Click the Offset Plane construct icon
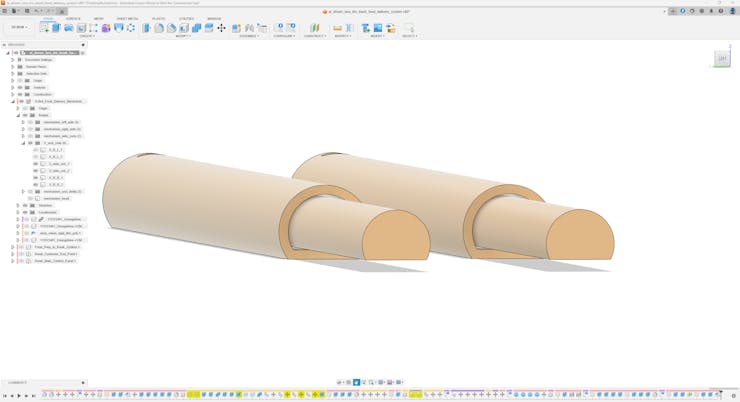The image size is (740, 402). (x=314, y=28)
